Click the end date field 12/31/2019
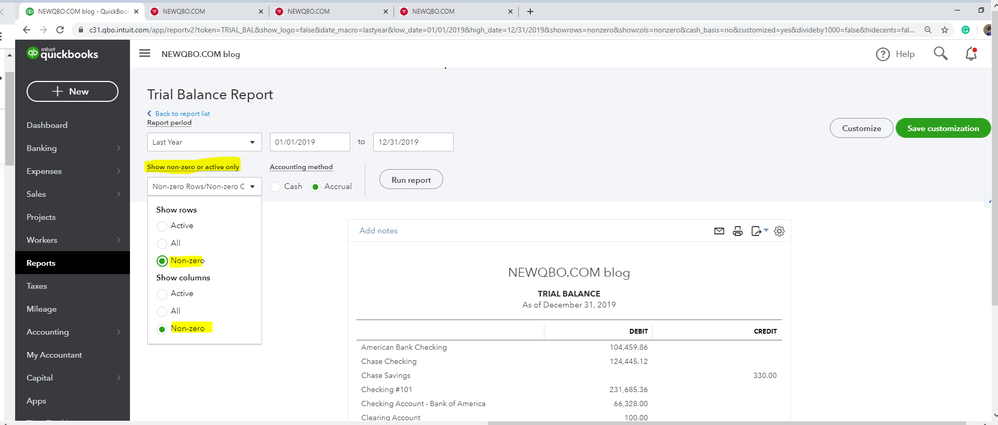 point(413,142)
